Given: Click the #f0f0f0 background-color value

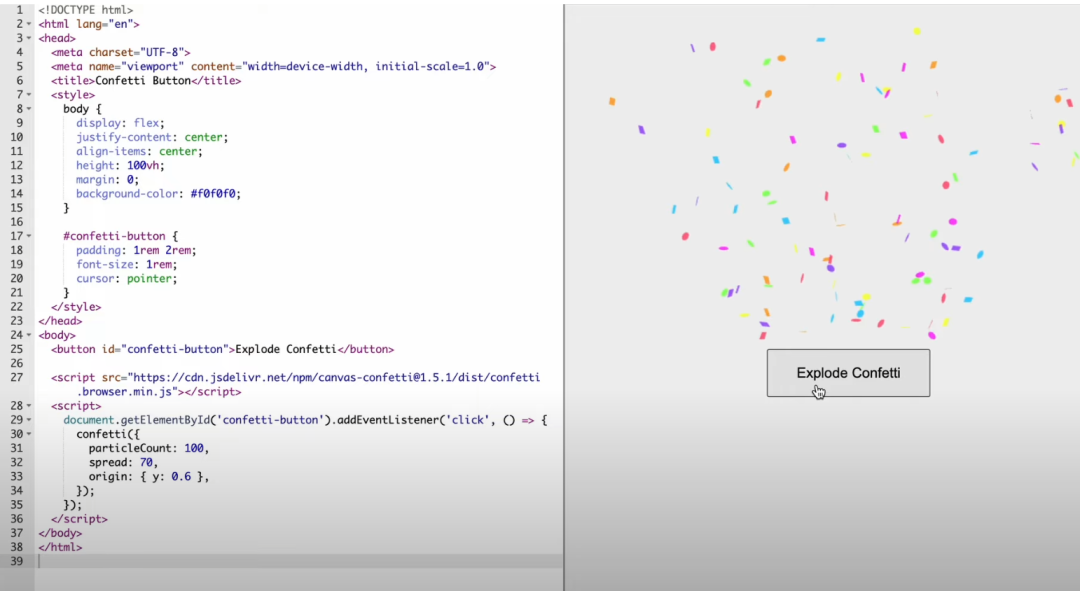Looking at the screenshot, I should coord(215,194).
